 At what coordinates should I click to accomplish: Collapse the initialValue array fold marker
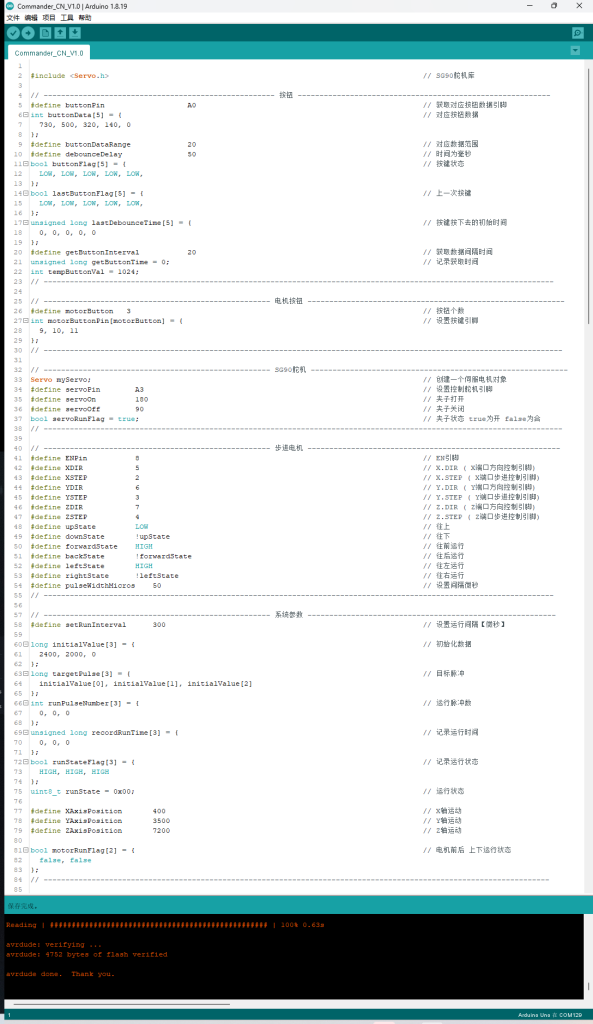click(26, 644)
